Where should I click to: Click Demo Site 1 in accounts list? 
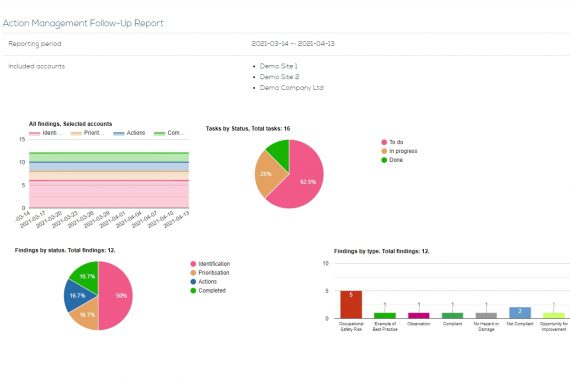(x=278, y=66)
